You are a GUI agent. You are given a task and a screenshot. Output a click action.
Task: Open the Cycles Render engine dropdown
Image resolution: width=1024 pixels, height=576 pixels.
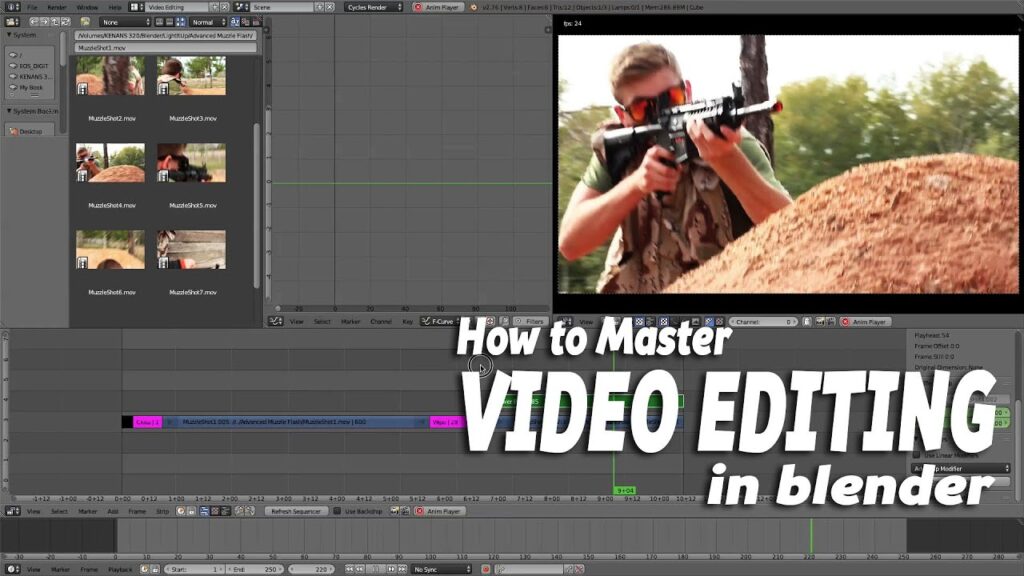[x=374, y=7]
